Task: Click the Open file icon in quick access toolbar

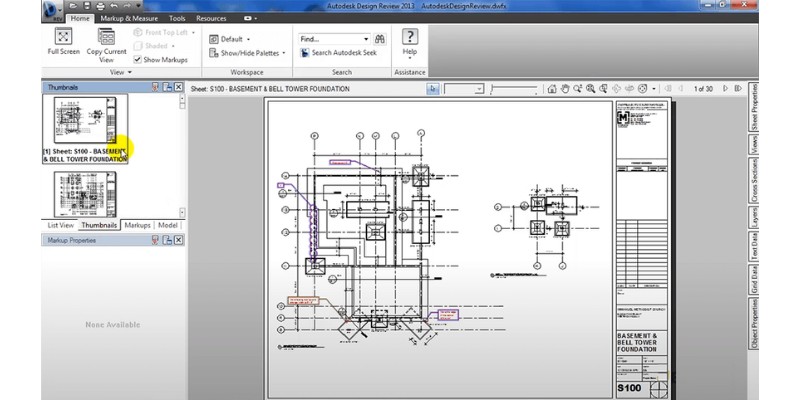Action: pos(73,6)
